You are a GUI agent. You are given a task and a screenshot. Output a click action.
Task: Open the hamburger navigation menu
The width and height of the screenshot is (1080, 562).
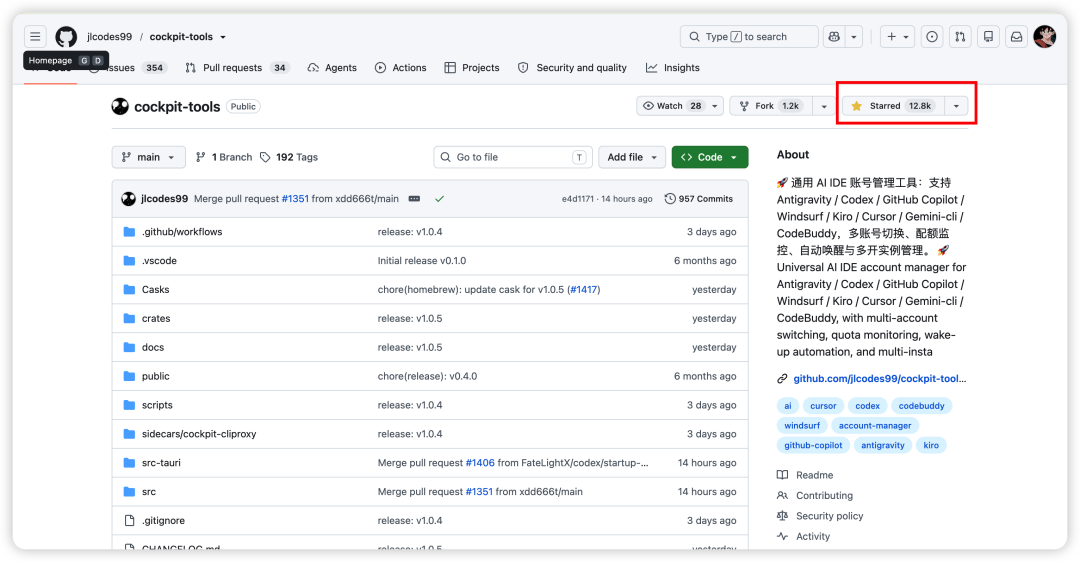(35, 37)
